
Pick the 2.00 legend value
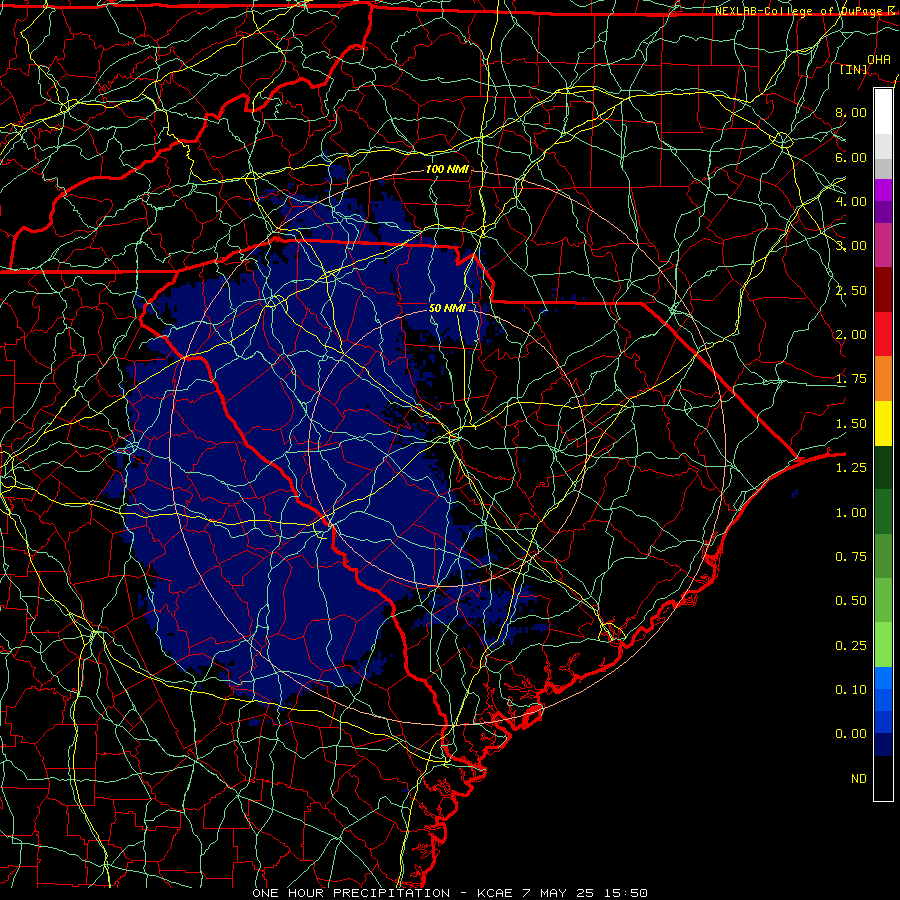coord(851,335)
